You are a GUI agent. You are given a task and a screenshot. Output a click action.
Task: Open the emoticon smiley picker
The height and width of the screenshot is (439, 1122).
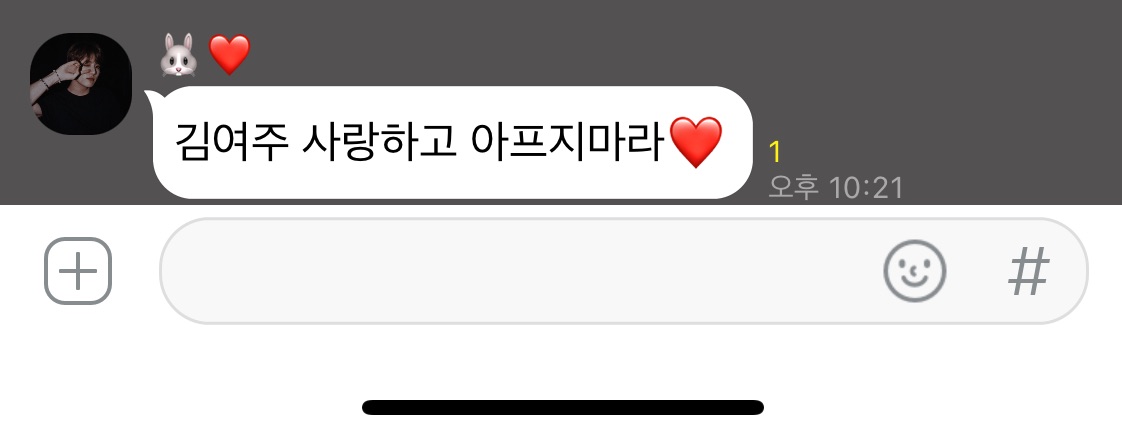point(914,271)
